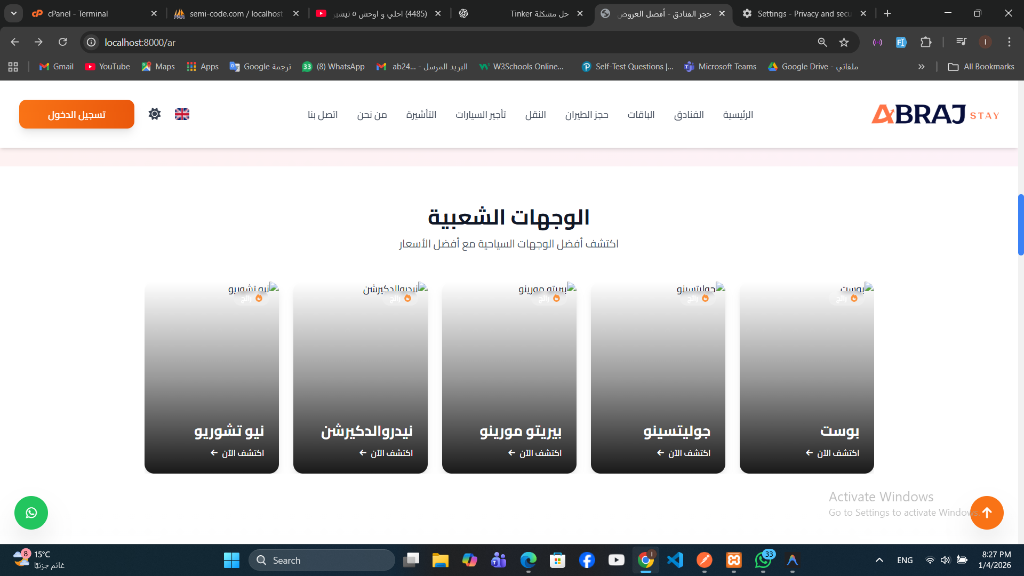Open the Maps bookmark
This screenshot has height=576, width=1024.
[x=158, y=67]
